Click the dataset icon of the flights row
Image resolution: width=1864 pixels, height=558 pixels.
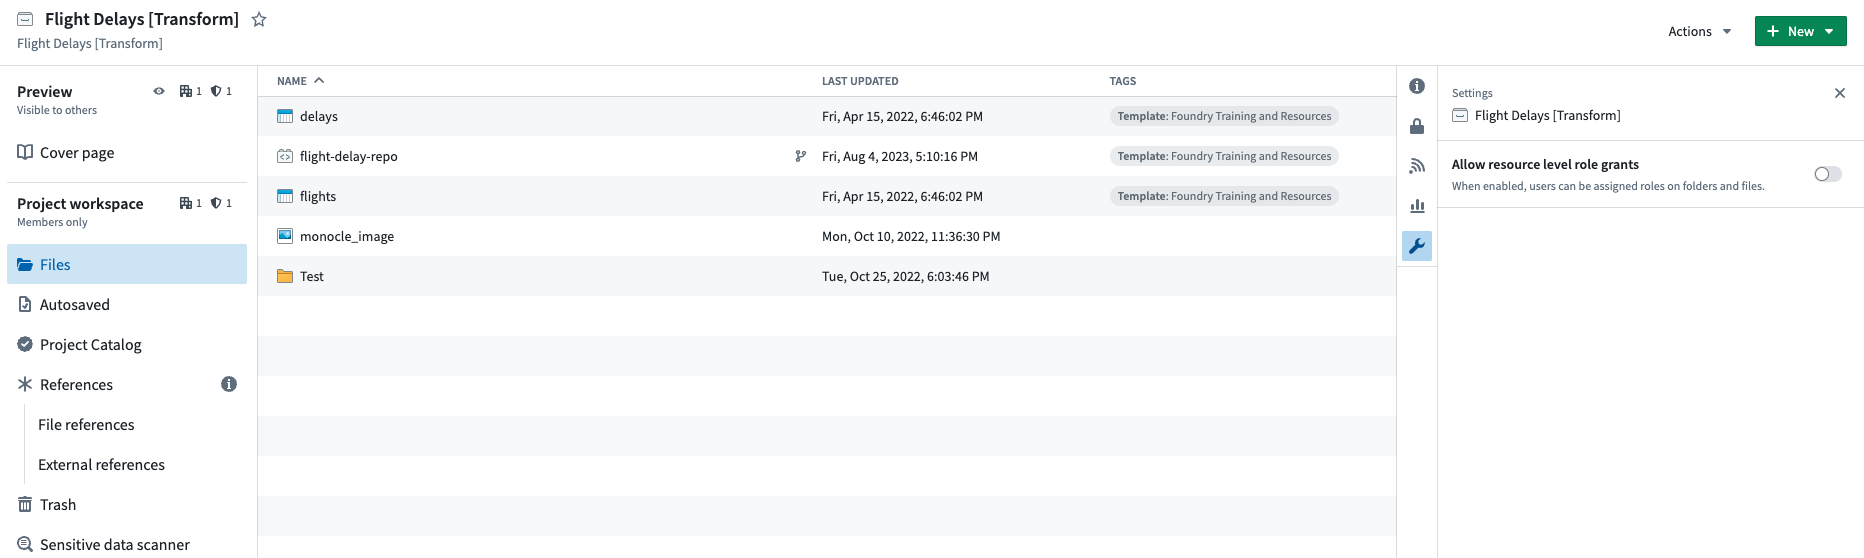point(285,196)
